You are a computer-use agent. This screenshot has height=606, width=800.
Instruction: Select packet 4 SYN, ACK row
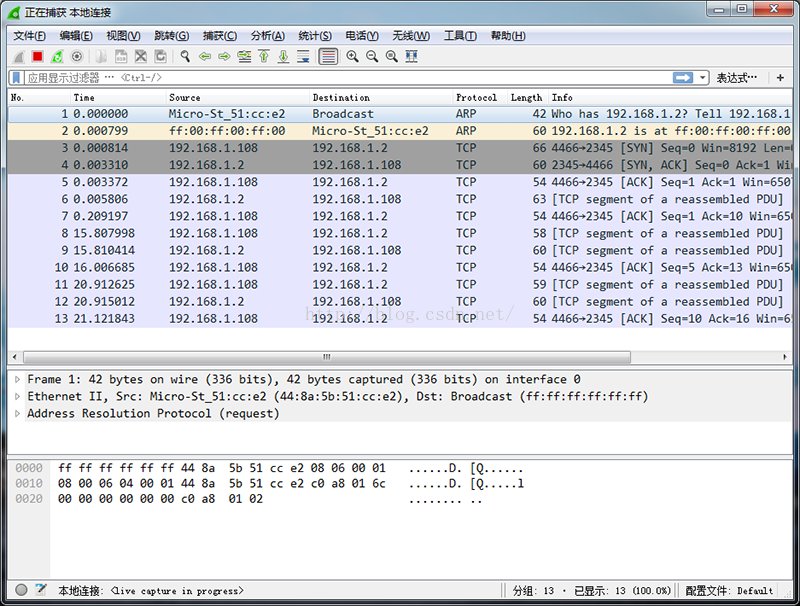(400, 165)
